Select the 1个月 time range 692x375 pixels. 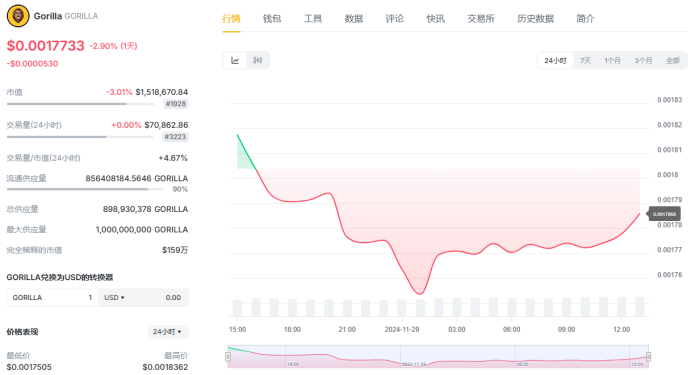point(613,60)
